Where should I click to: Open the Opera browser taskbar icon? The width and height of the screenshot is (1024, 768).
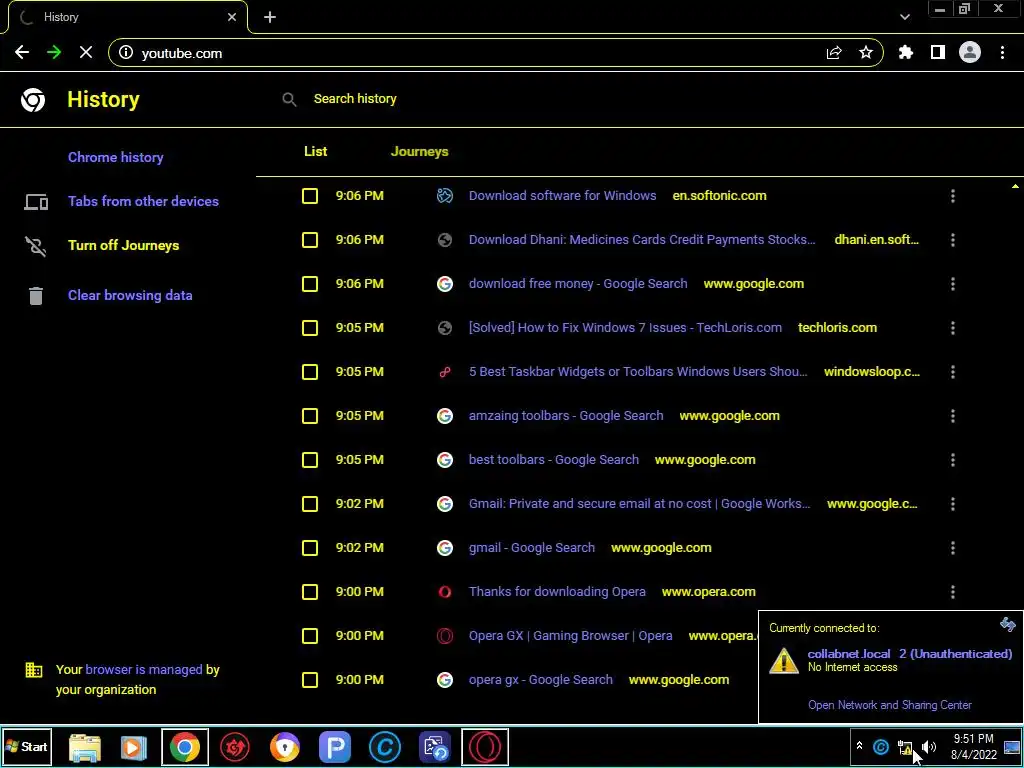coord(485,747)
